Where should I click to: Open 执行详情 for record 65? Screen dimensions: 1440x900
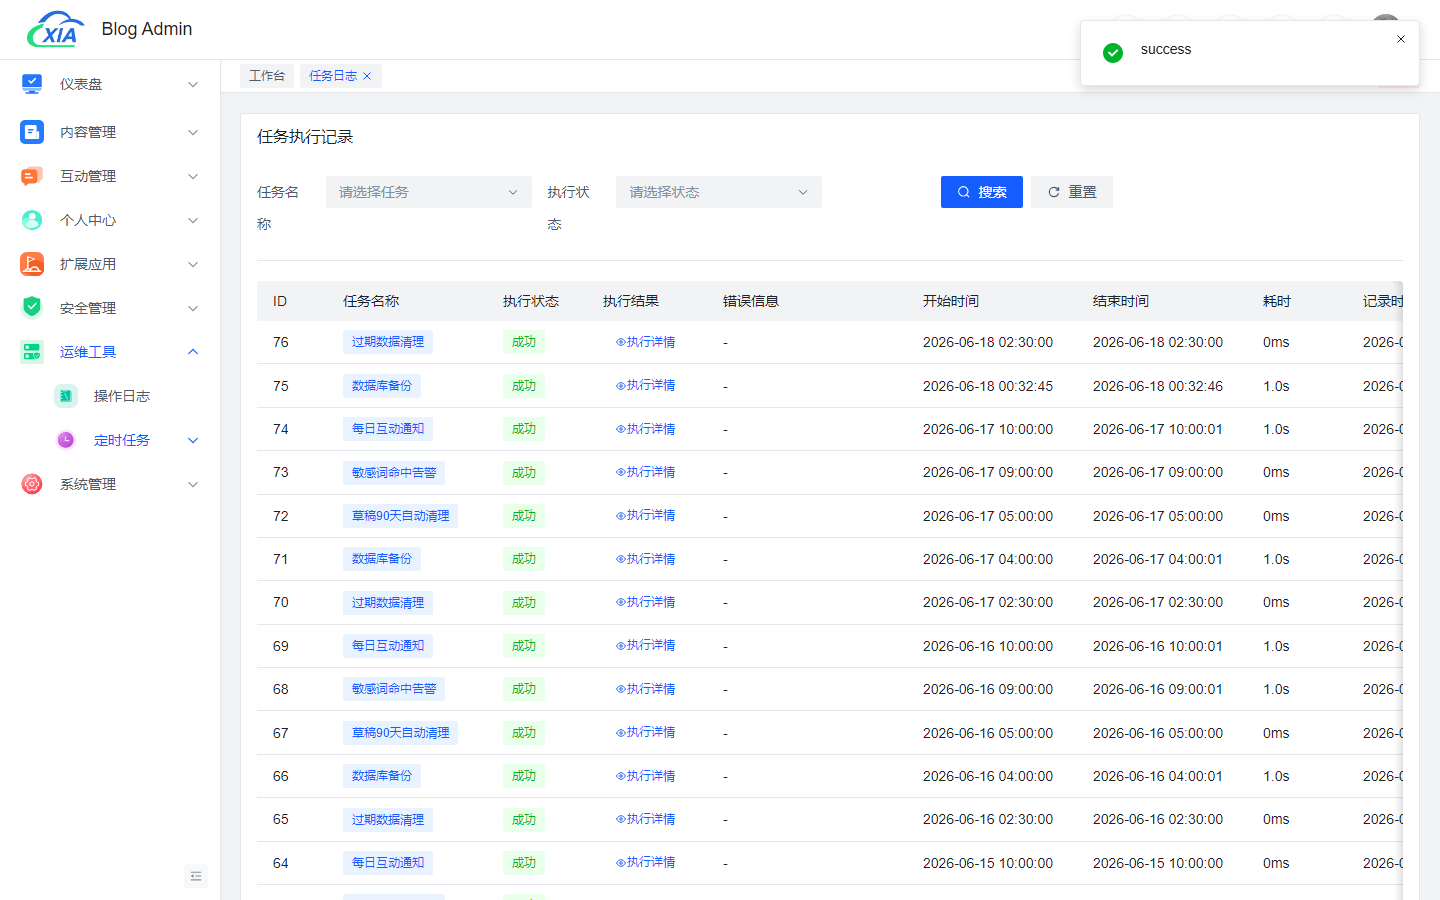coord(645,819)
